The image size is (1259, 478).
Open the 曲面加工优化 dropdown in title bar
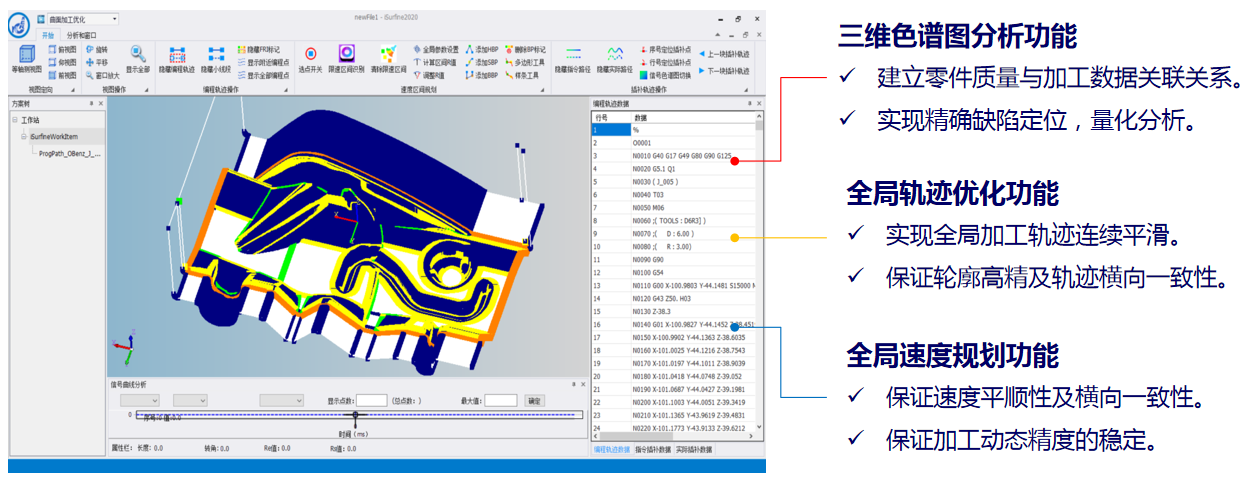(82, 19)
